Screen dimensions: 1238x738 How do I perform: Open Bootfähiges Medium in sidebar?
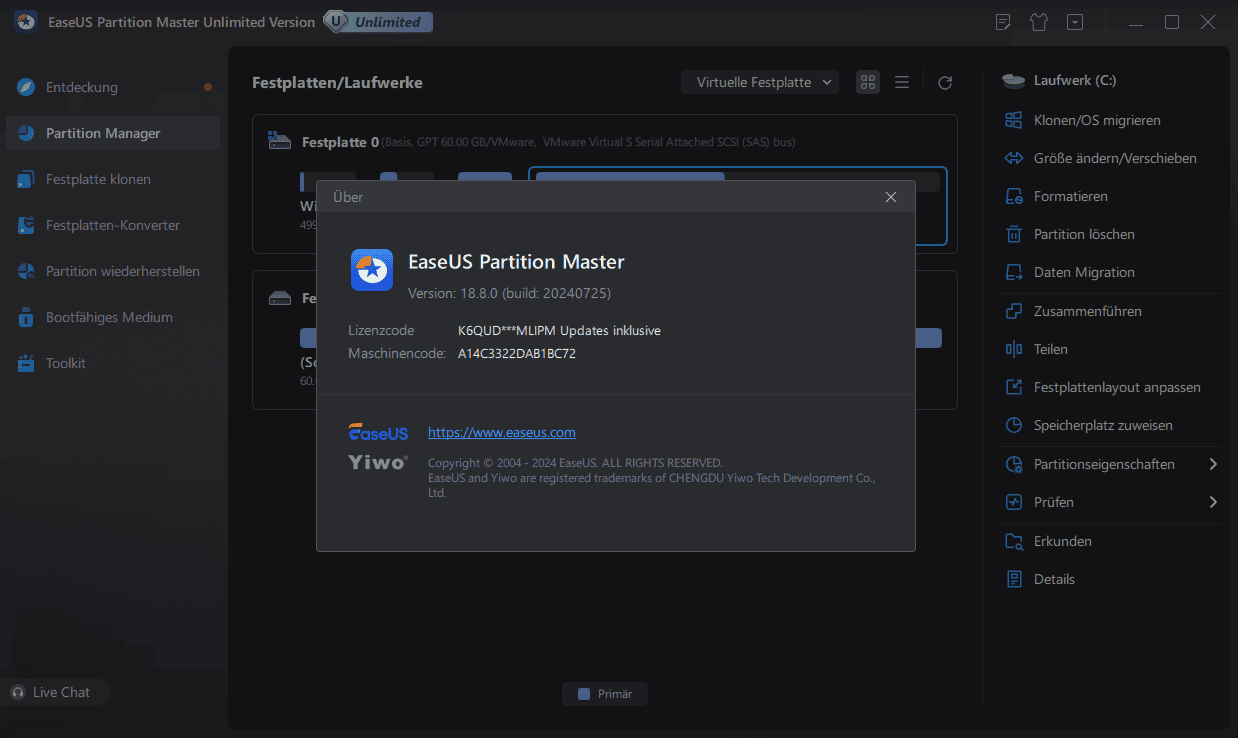click(x=112, y=317)
